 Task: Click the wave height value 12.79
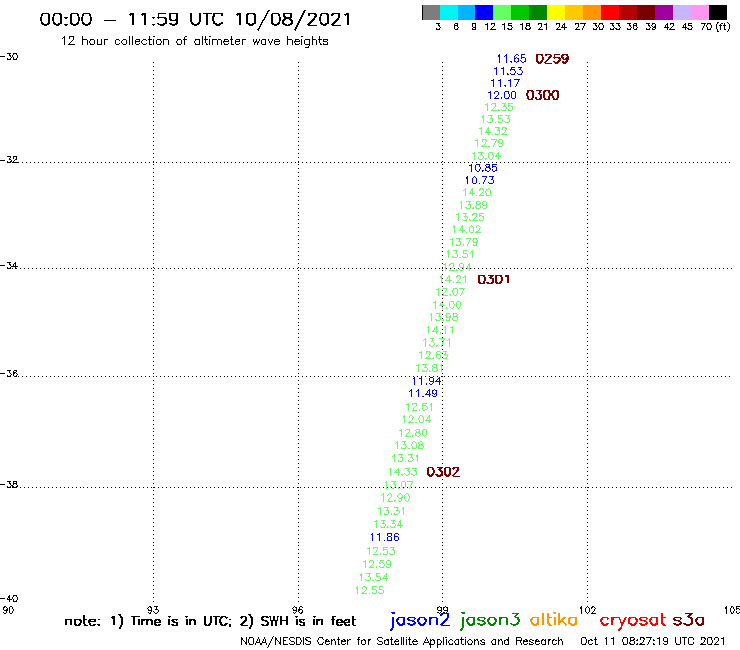[x=489, y=143]
